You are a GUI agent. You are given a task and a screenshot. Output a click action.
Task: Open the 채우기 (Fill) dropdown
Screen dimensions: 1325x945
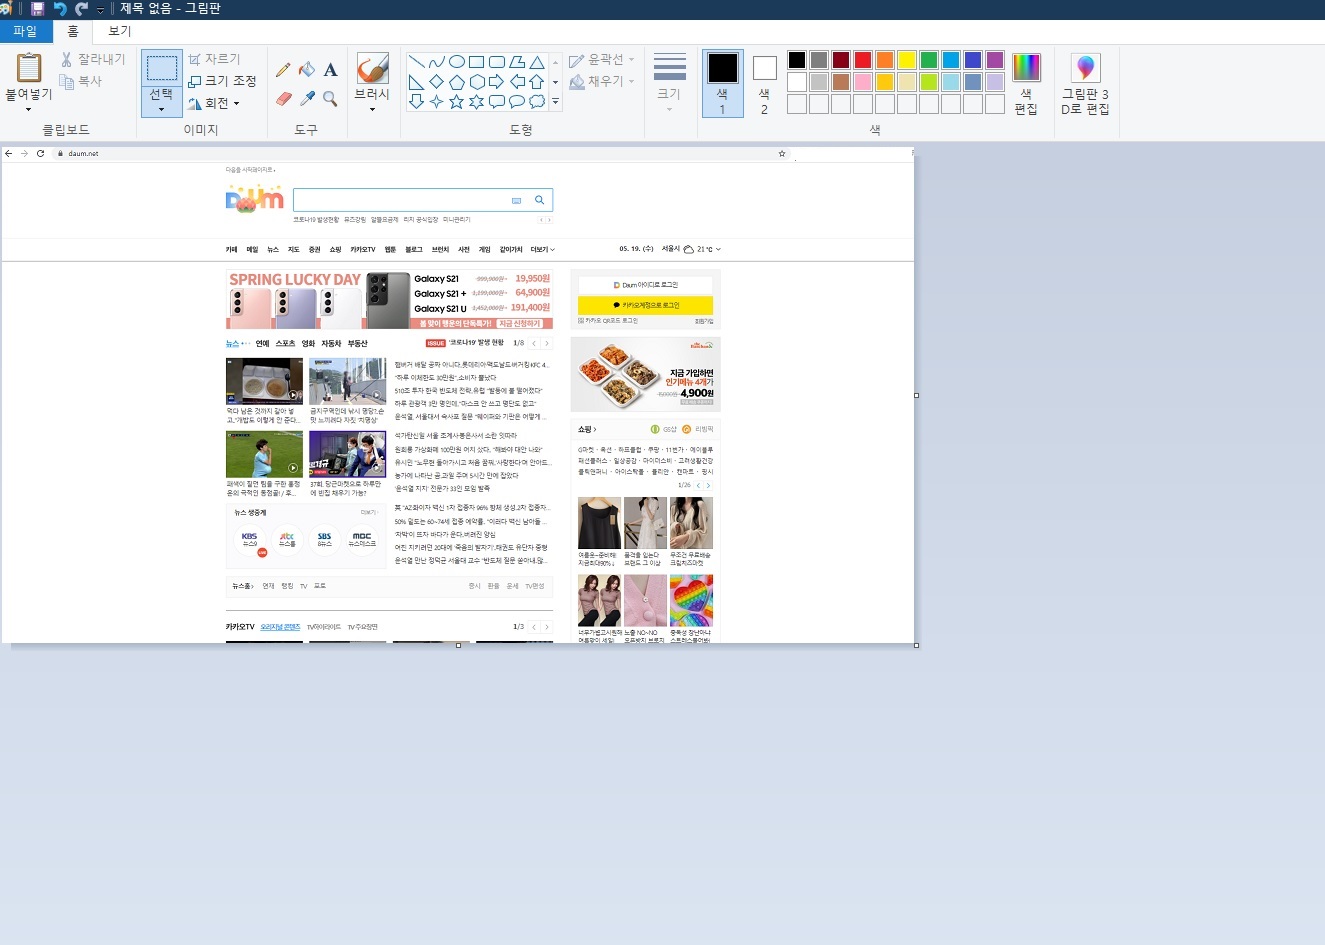point(602,82)
